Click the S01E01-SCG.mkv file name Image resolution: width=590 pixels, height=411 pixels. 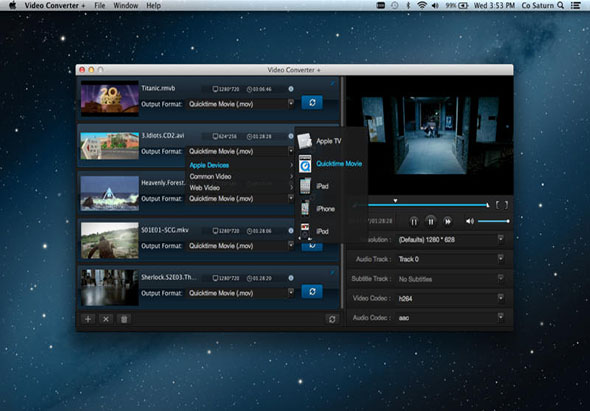click(x=165, y=230)
